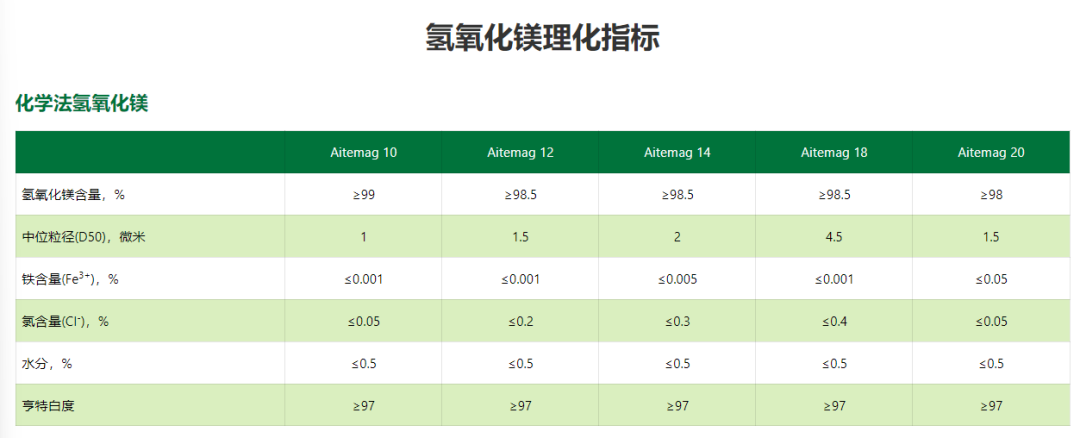Screen dimensions: 1080x438
Task: Click the moisture ≤0.5 cell for Aitemag 12
Action: click(520, 364)
